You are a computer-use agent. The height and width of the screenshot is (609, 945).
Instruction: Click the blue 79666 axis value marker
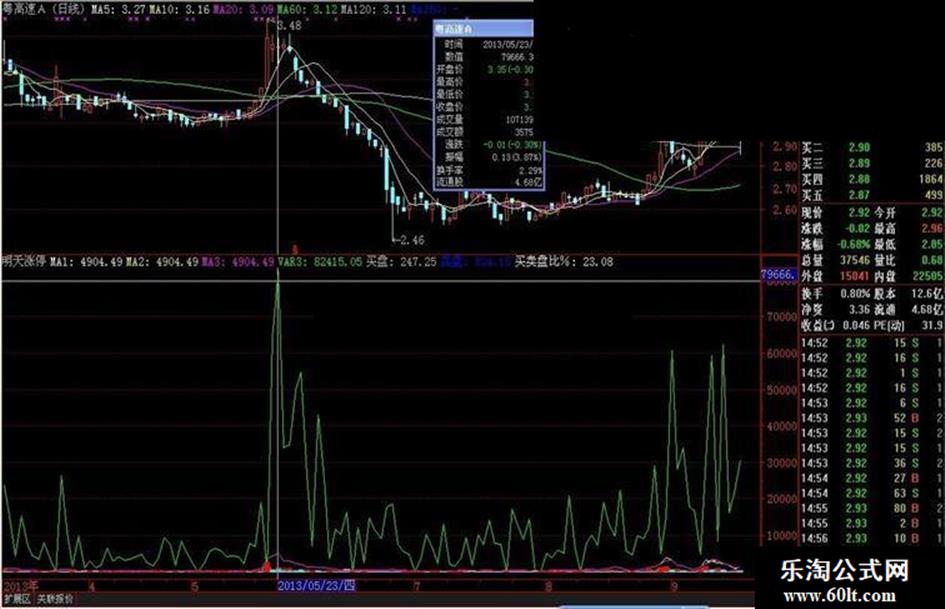tap(779, 275)
